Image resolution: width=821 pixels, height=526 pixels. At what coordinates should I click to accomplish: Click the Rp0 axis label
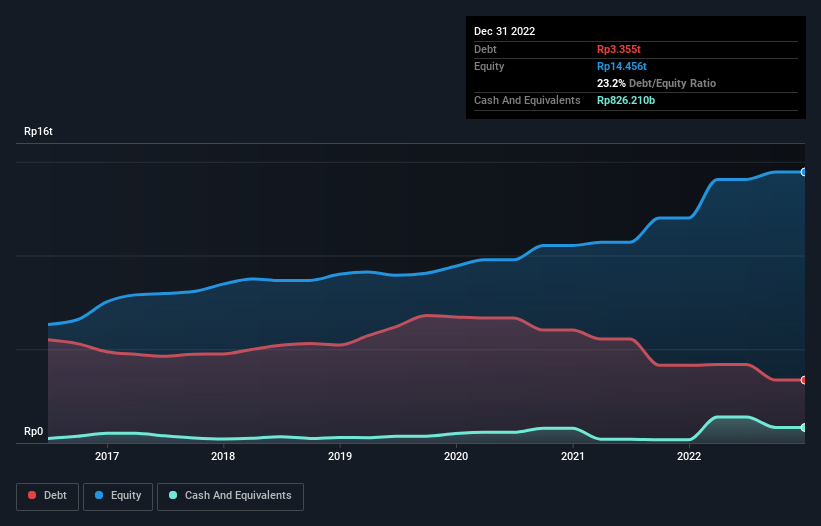click(x=34, y=432)
